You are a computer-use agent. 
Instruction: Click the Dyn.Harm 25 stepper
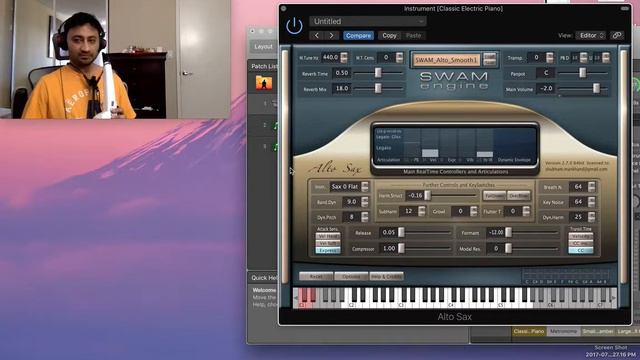(591, 217)
